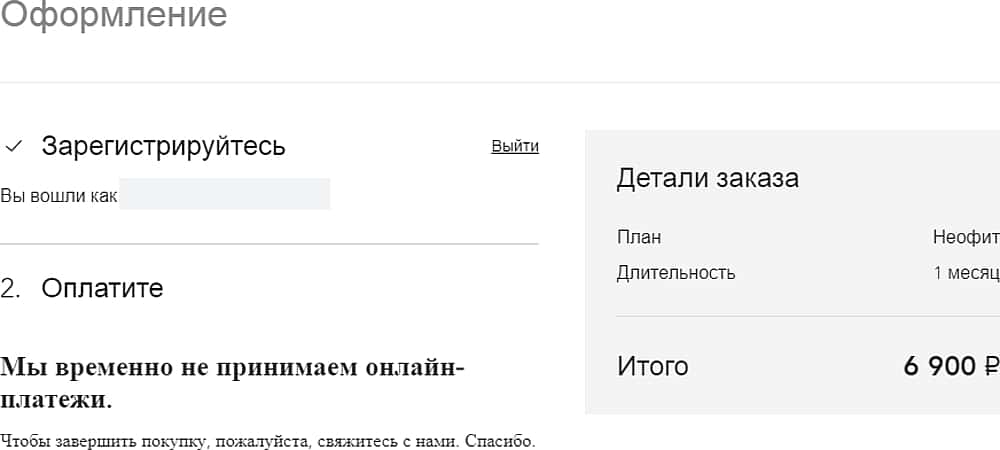Click the 'Вы вошли как' text
The image size is (1000, 450).
58,195
